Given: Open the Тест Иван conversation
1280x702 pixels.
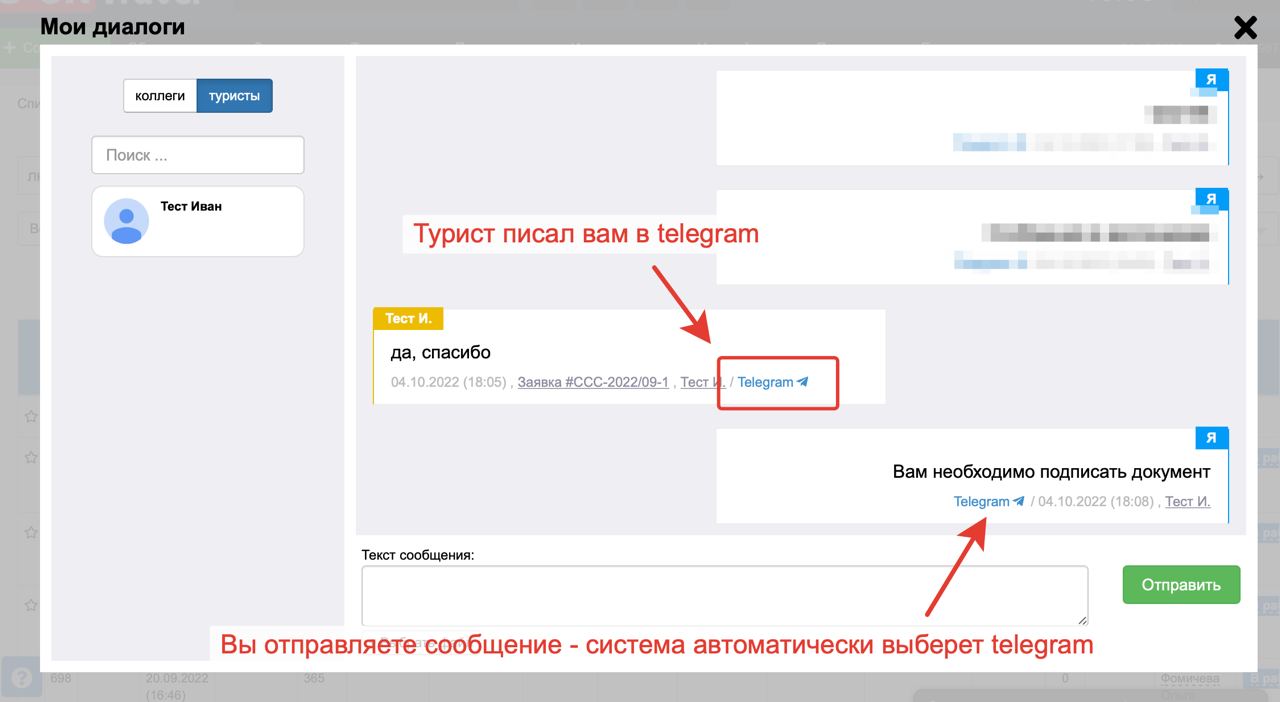Looking at the screenshot, I should point(198,221).
